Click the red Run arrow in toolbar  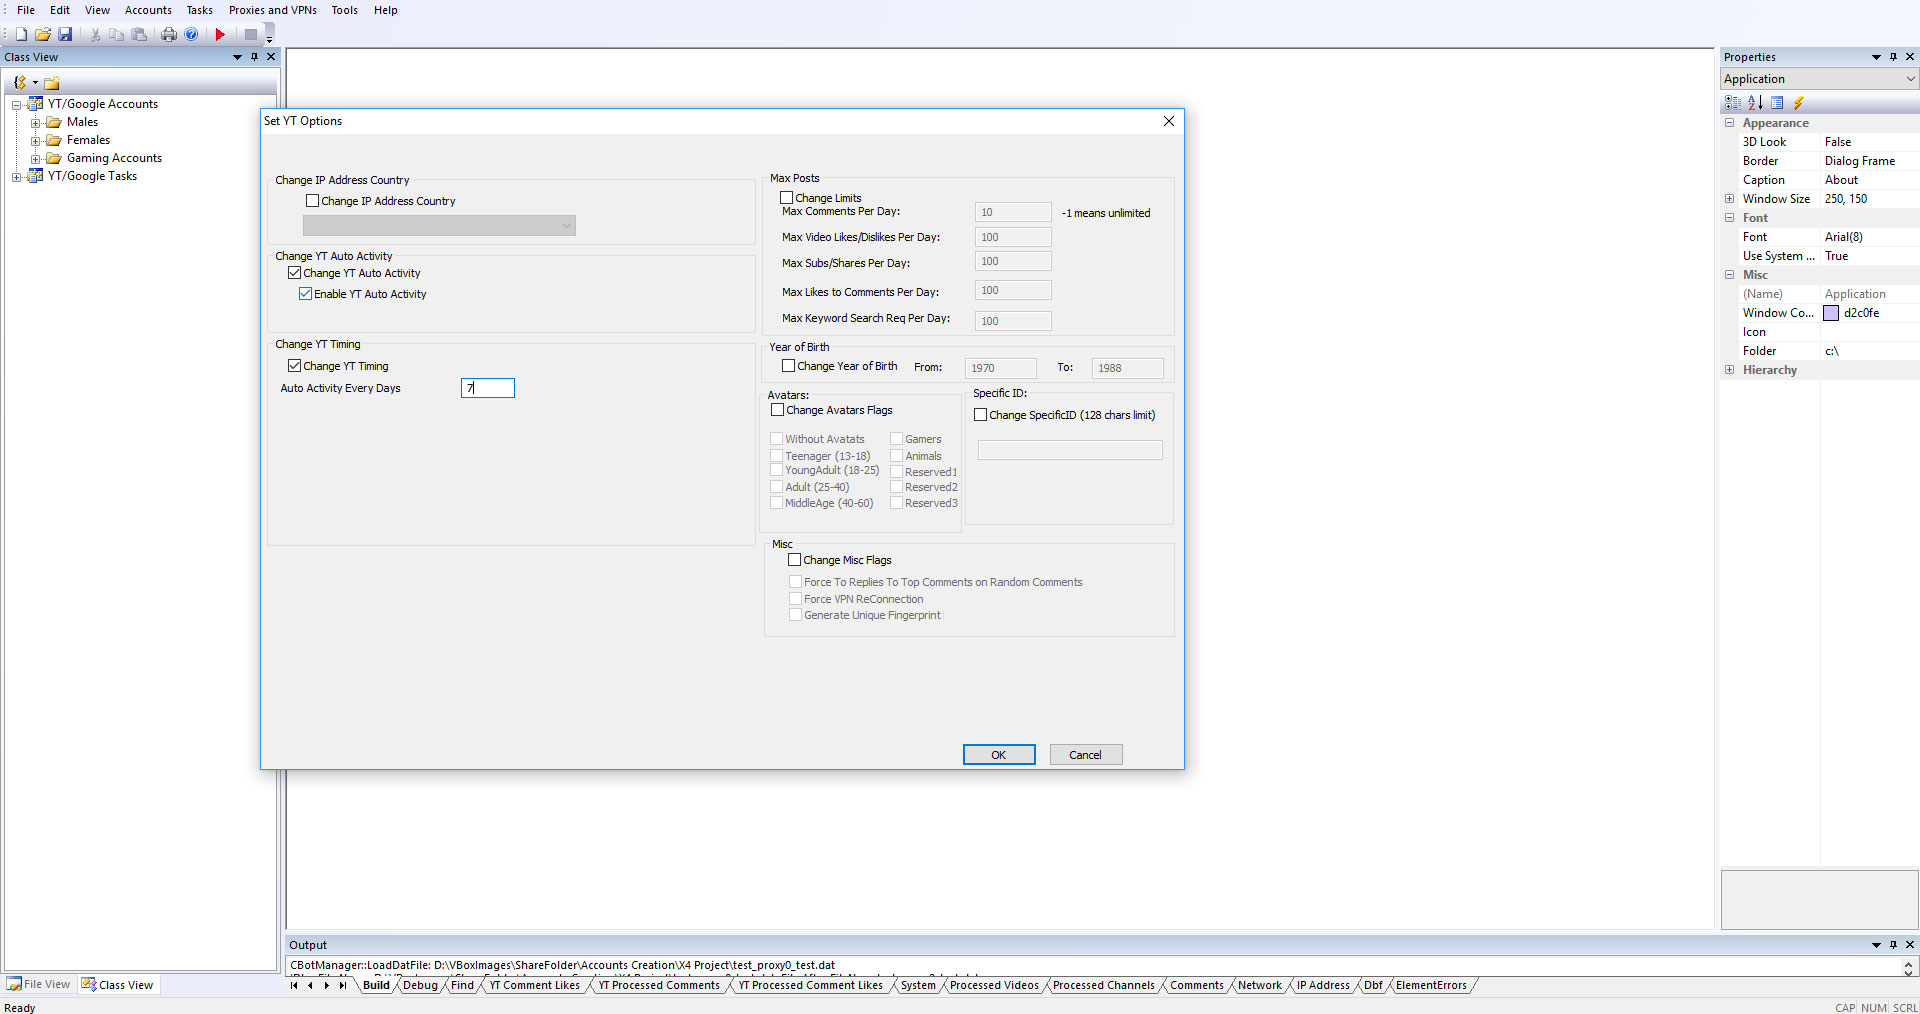pos(220,34)
